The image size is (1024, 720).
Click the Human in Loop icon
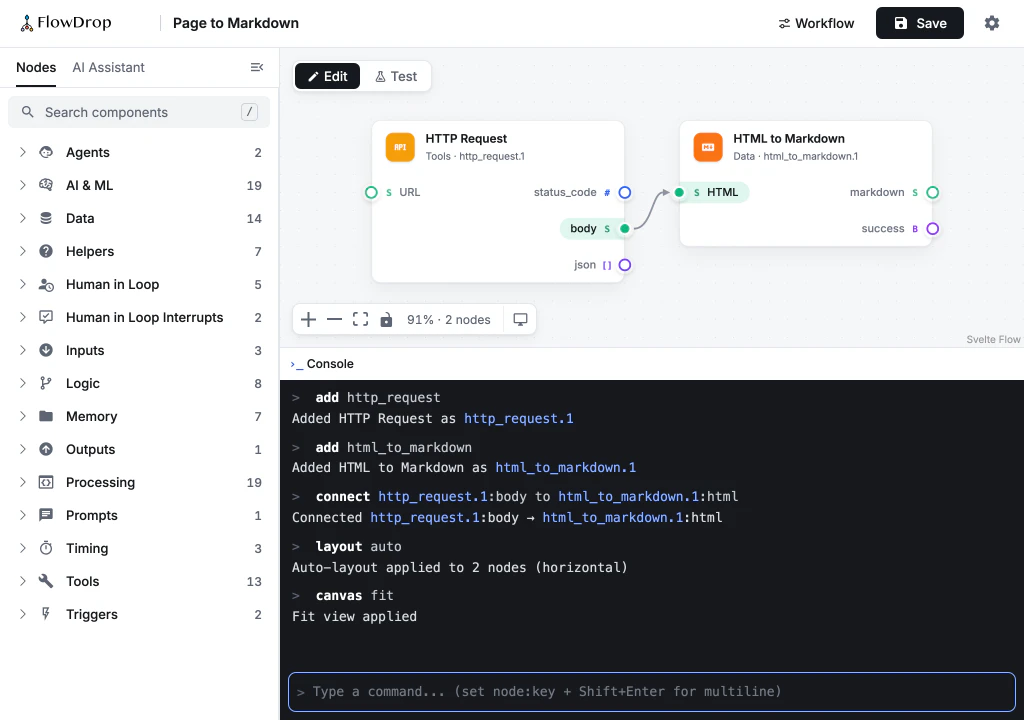tap(46, 284)
